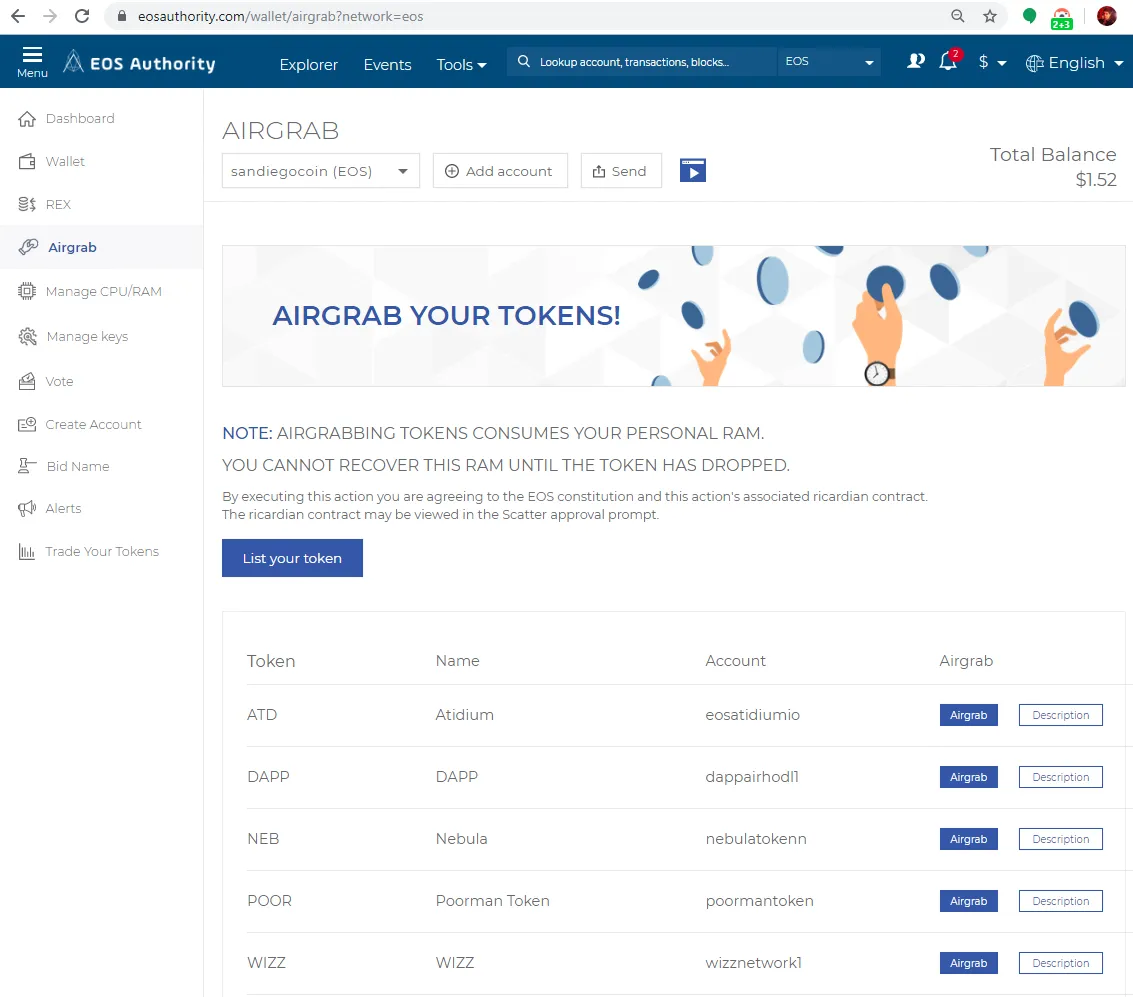This screenshot has height=997, width=1133.
Task: Click the browser zoom magnifier icon
Action: (x=957, y=16)
